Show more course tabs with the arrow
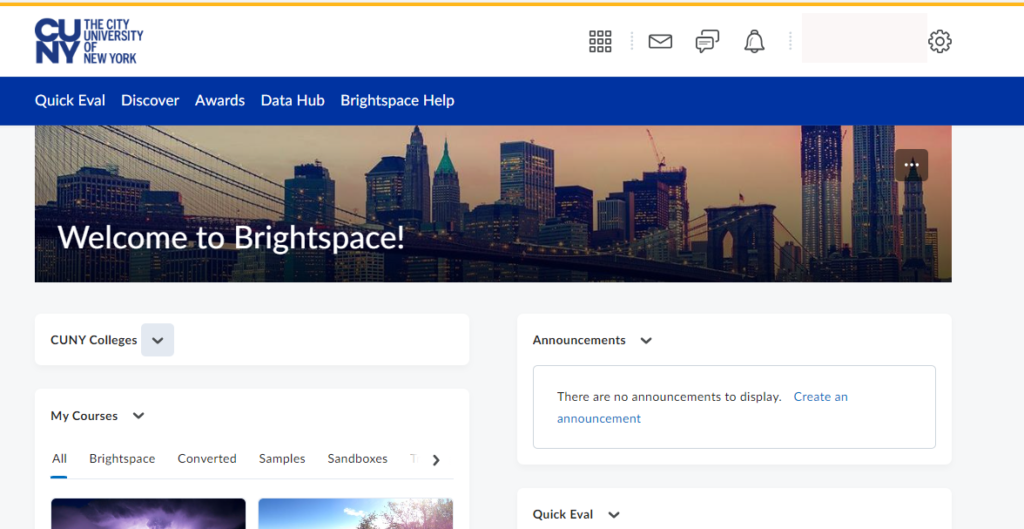The height and width of the screenshot is (529, 1024). click(436, 460)
